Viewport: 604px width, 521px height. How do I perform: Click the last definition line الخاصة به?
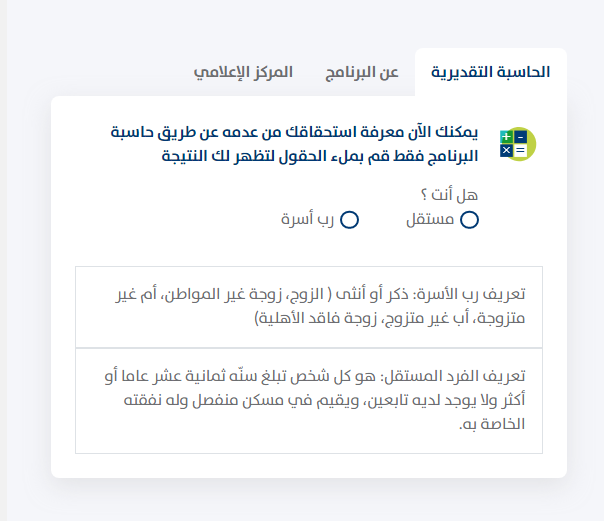(493, 425)
